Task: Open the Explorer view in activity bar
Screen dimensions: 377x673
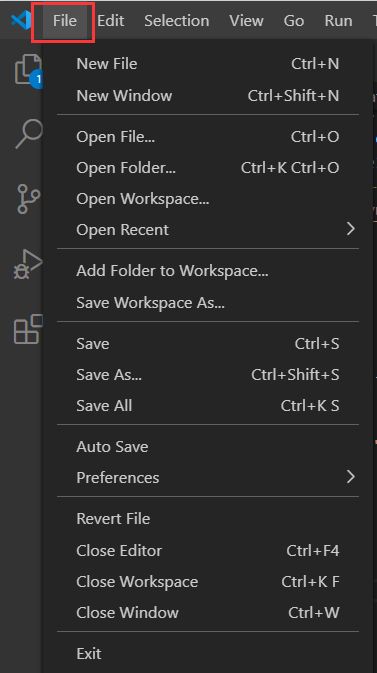Action: [27, 70]
